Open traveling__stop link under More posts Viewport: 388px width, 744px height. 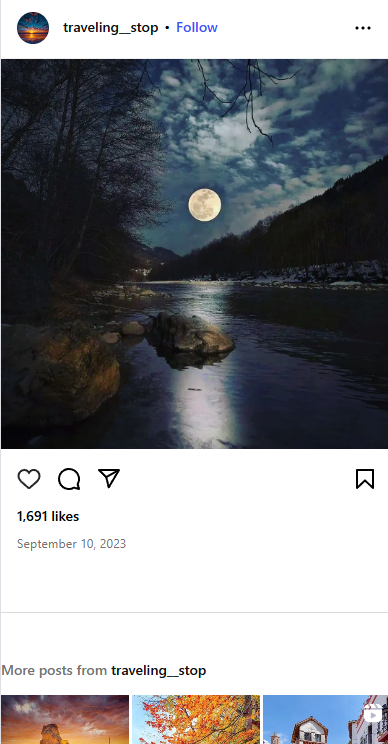[x=158, y=670]
